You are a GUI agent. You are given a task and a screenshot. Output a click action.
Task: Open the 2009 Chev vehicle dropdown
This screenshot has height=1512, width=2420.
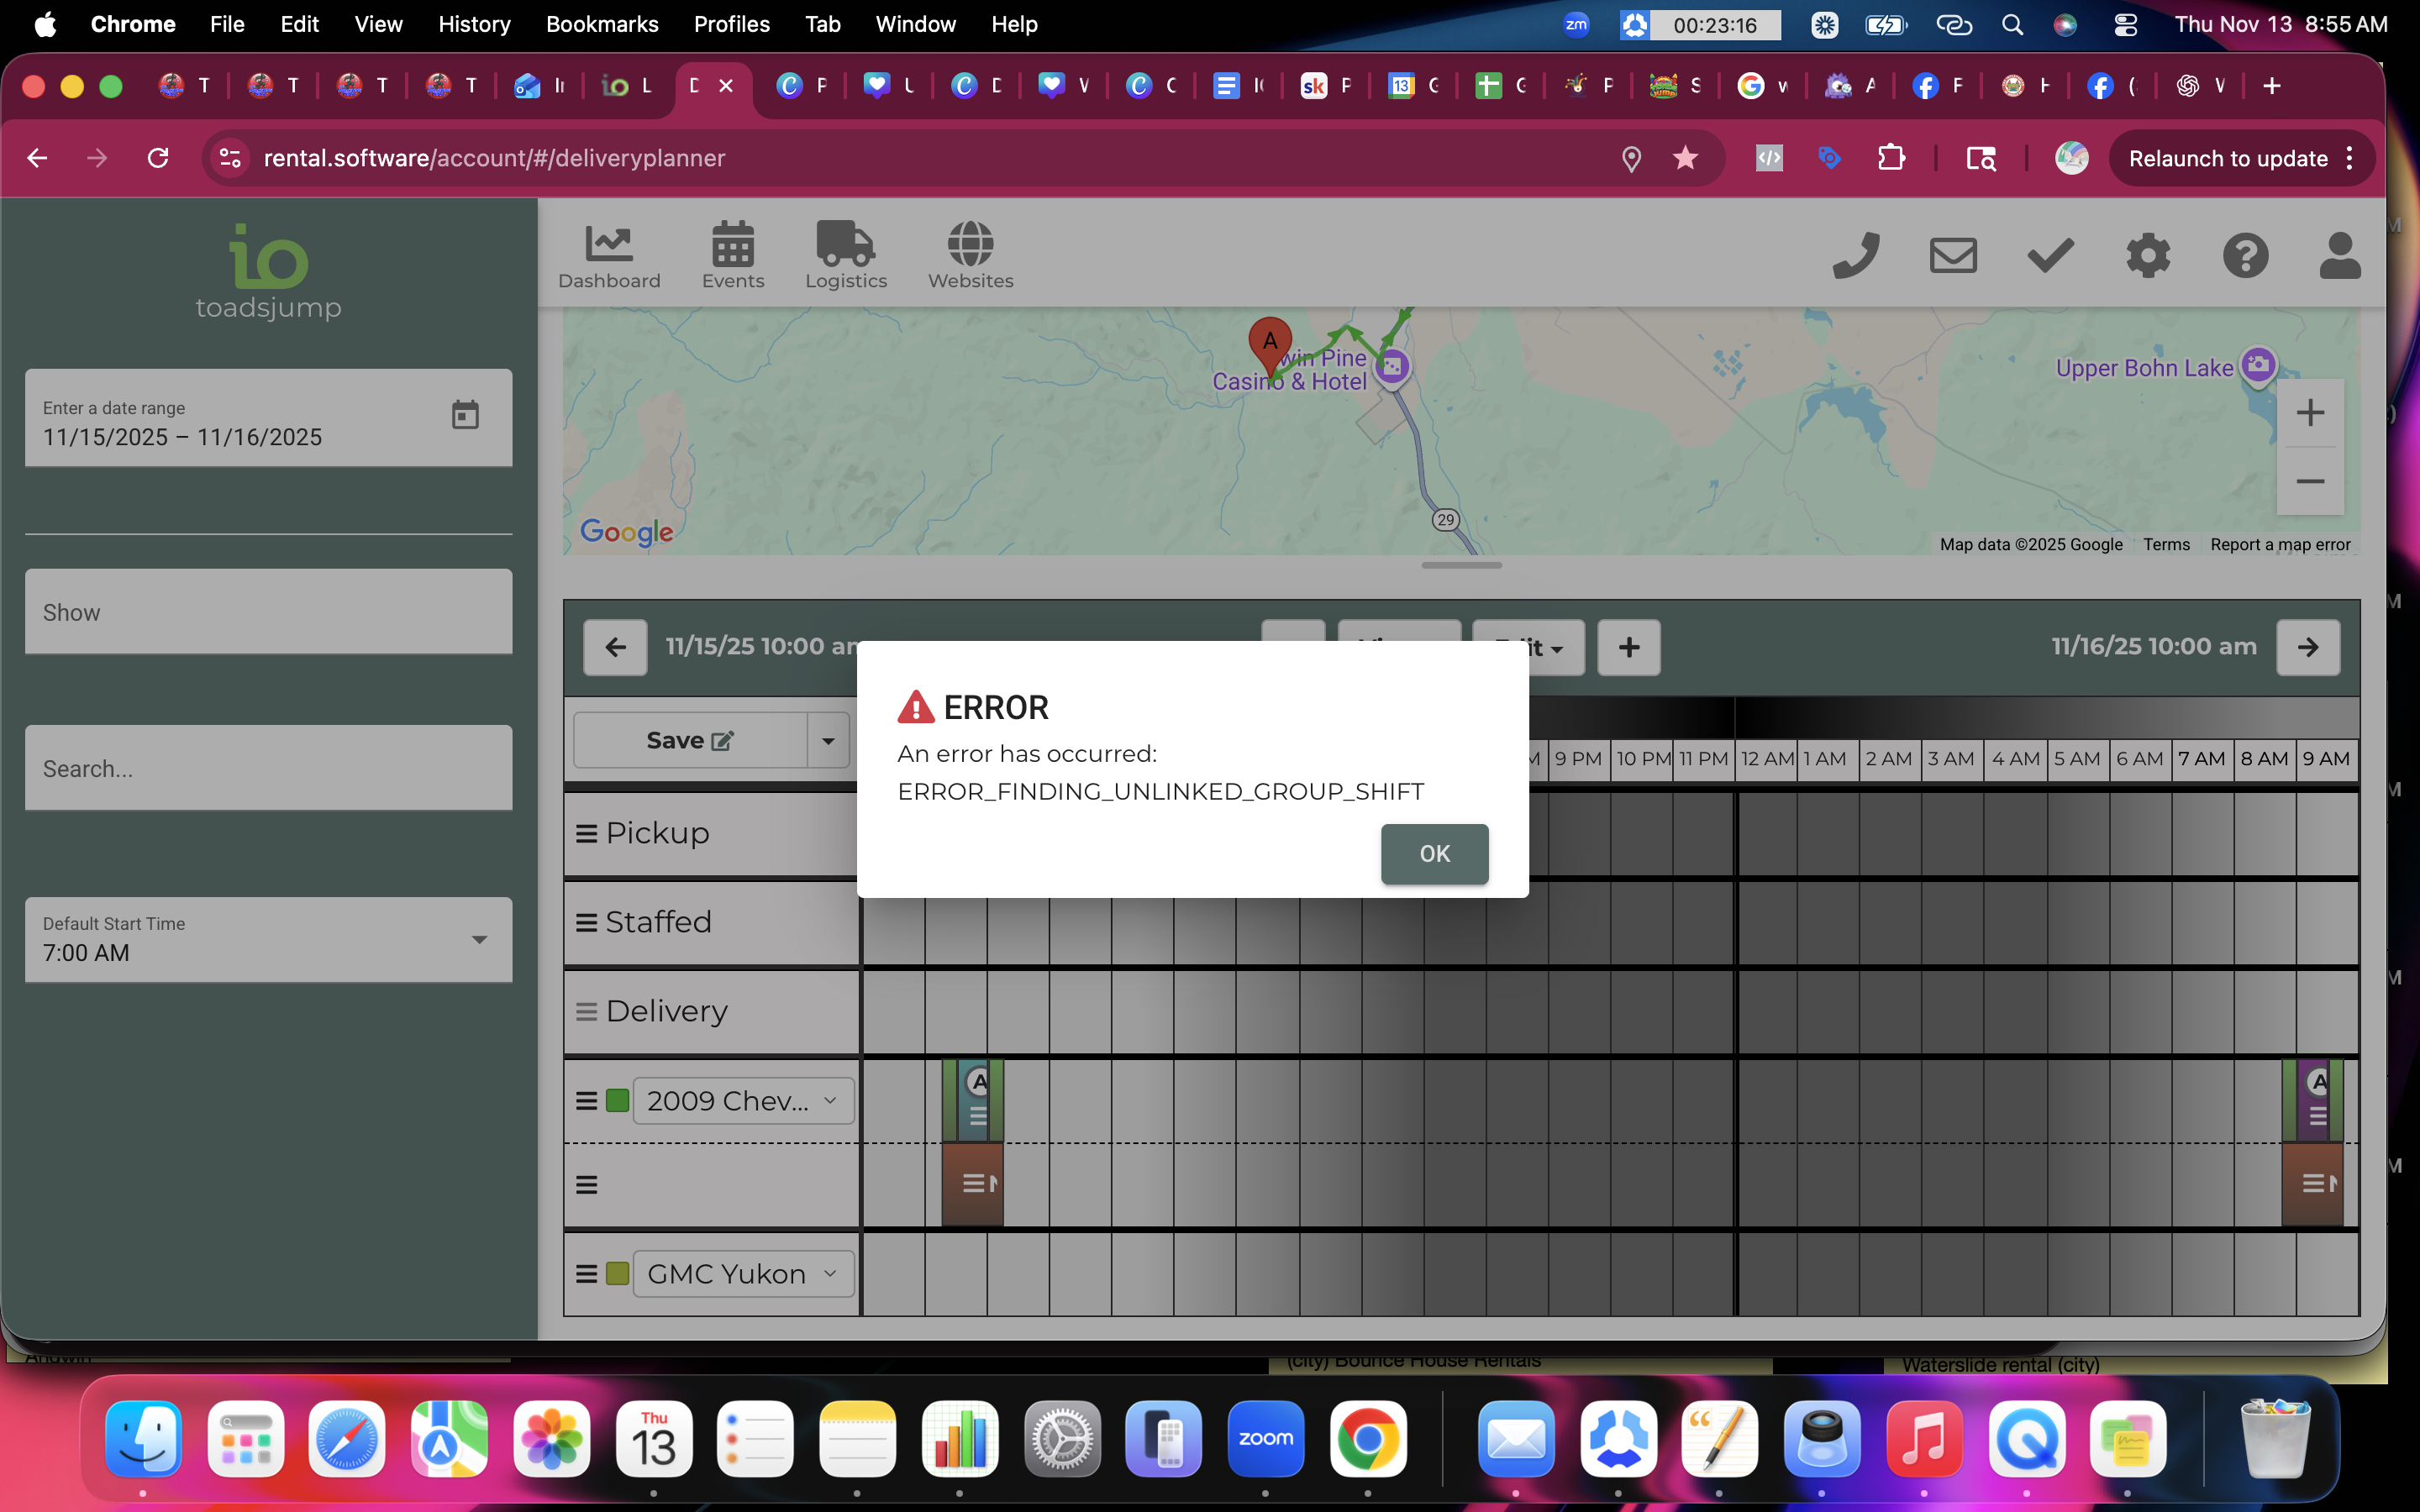742,1101
